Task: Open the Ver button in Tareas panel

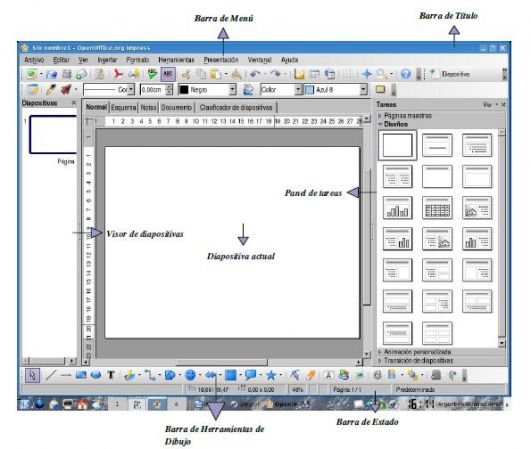Action: tap(490, 105)
